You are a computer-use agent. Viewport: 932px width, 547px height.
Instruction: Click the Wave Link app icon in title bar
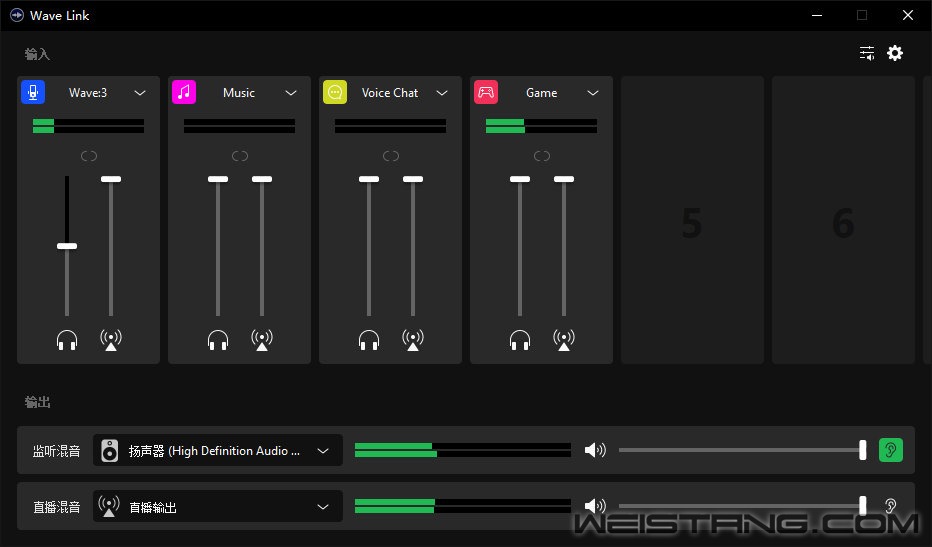[x=17, y=15]
